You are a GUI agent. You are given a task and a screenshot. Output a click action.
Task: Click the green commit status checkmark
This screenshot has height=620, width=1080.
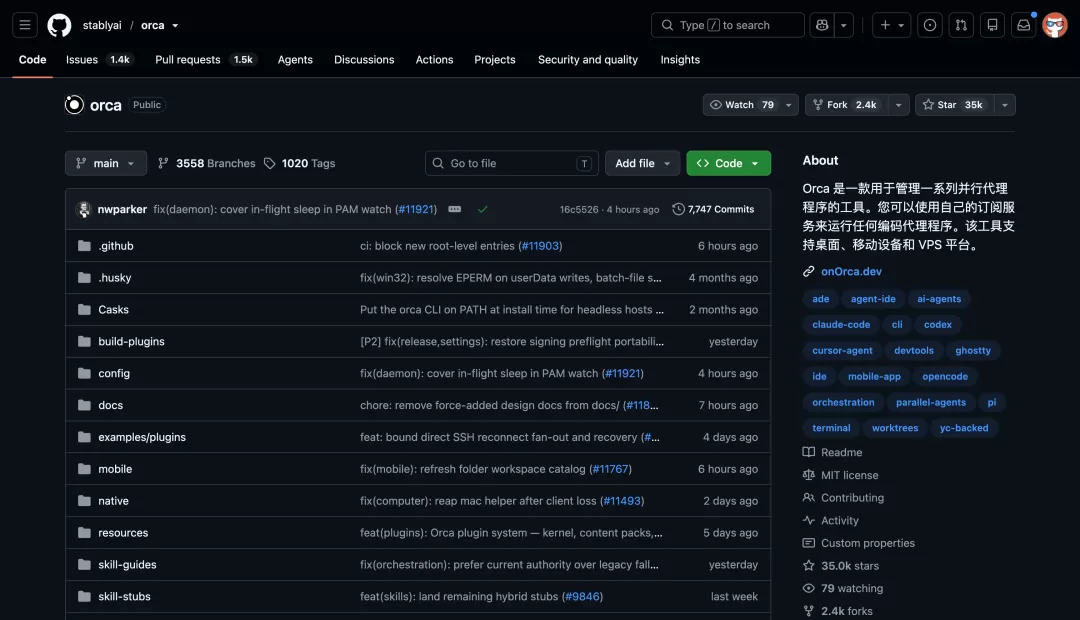pyautogui.click(x=482, y=209)
